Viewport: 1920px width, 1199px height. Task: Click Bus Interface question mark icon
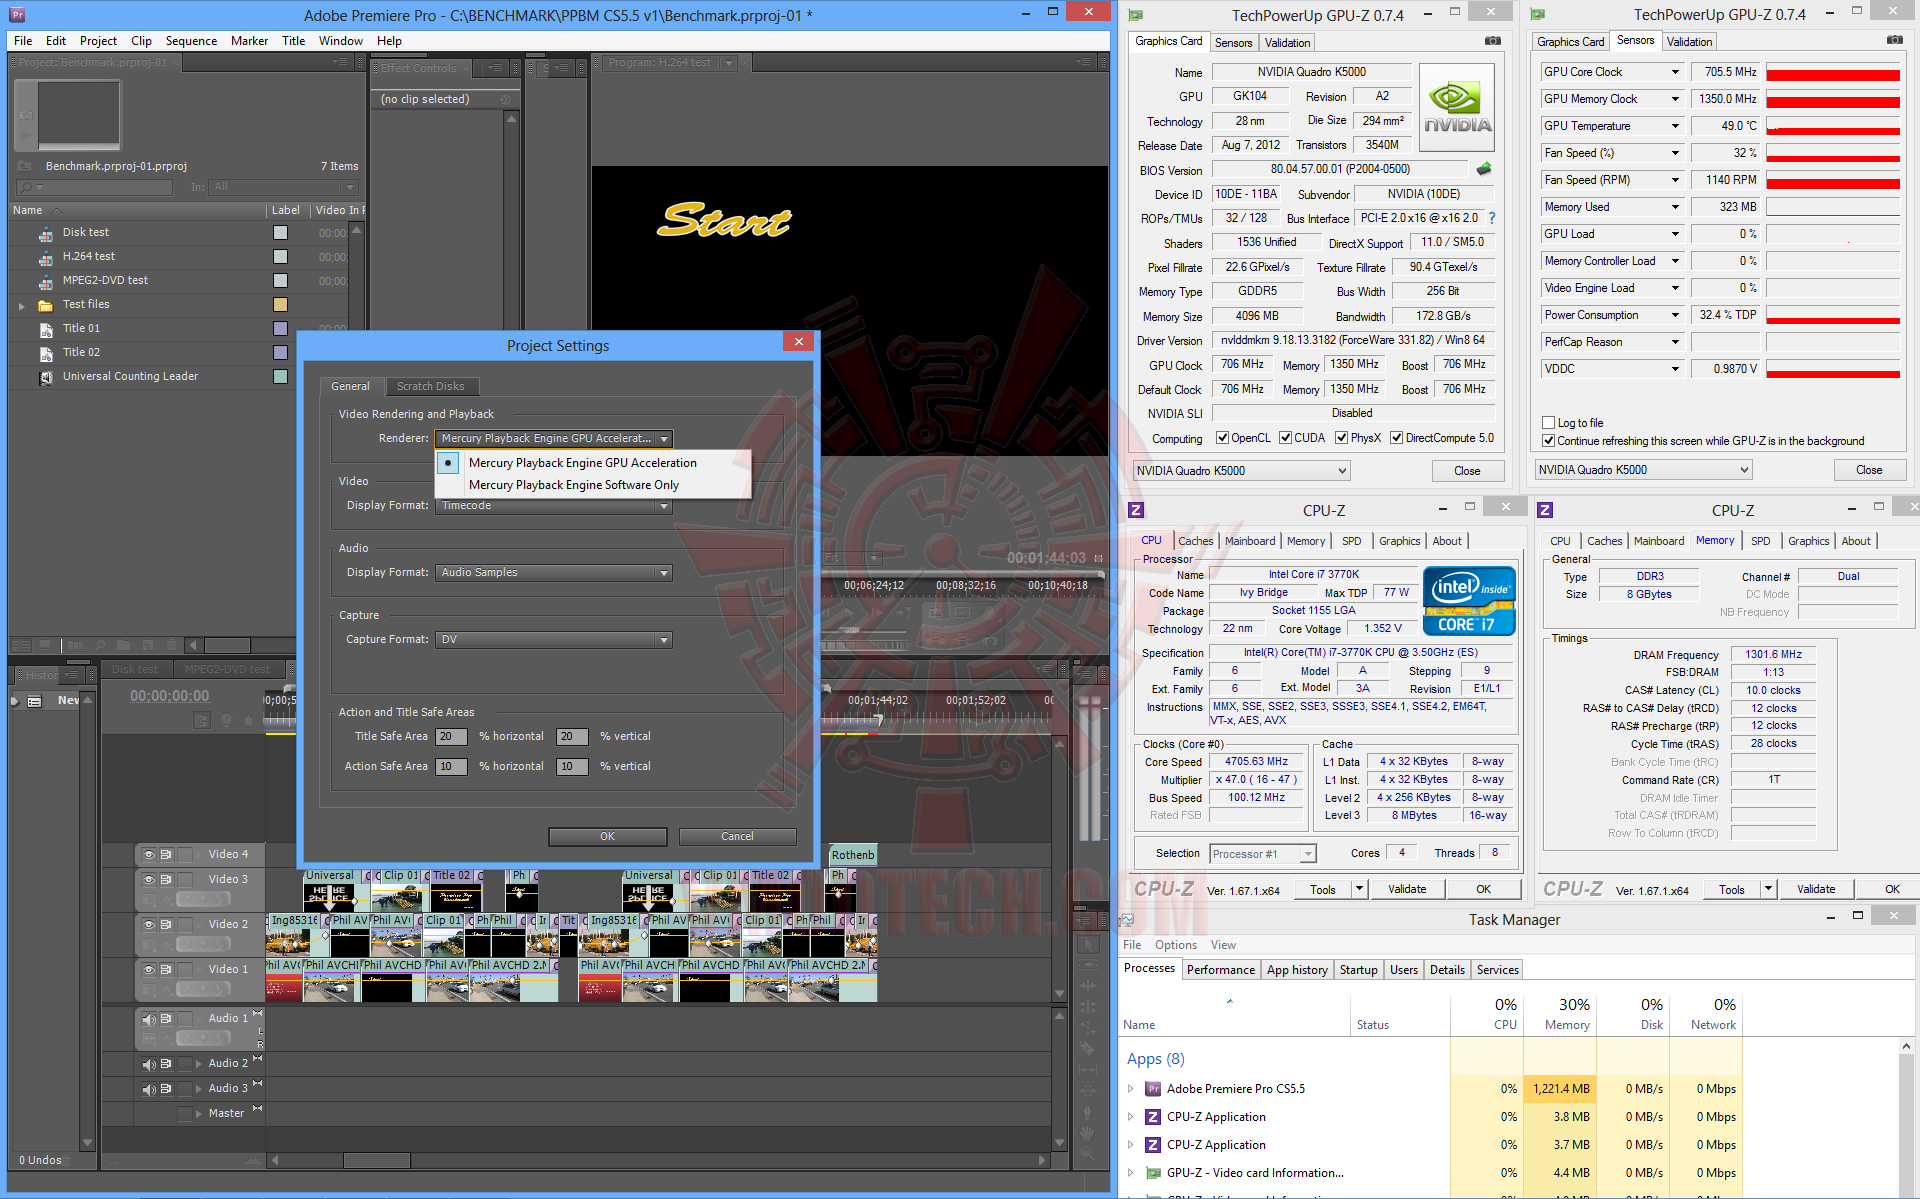point(1492,218)
